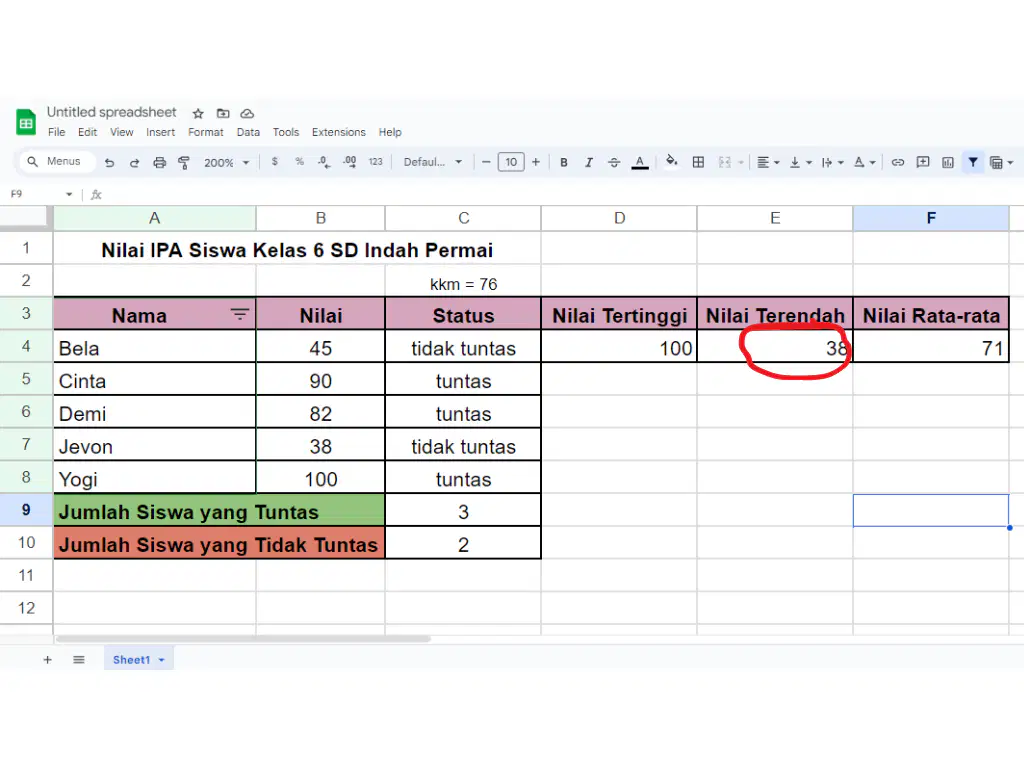Click the formula bar

point(562,195)
